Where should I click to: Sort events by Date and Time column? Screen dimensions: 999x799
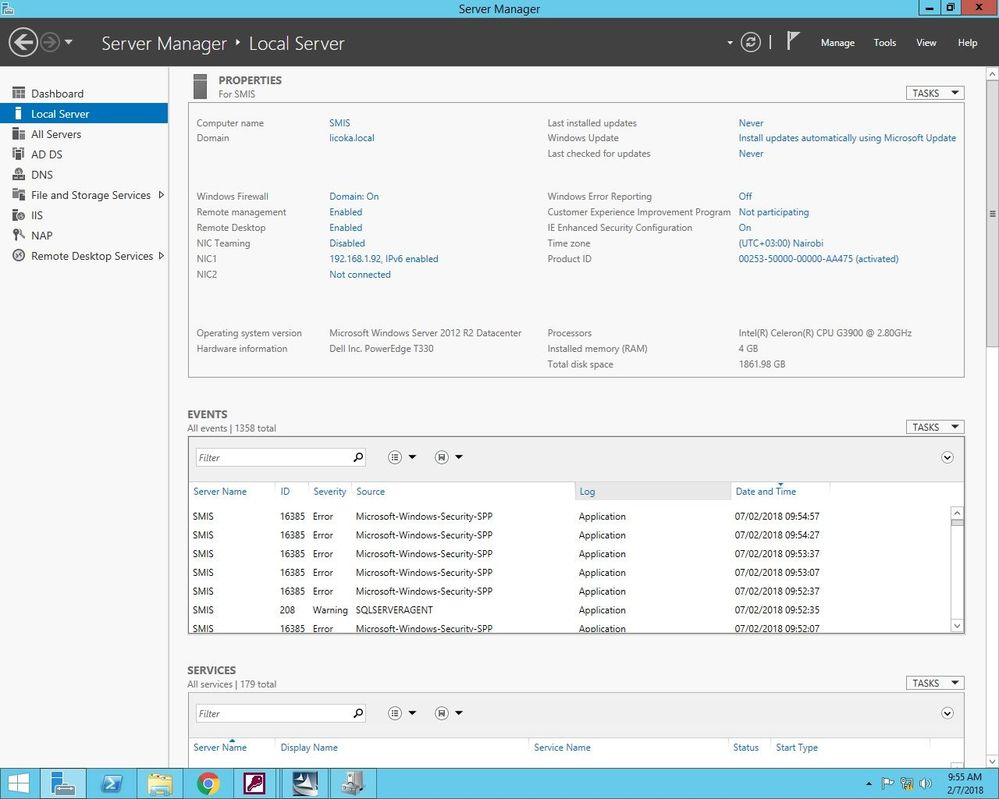click(765, 491)
